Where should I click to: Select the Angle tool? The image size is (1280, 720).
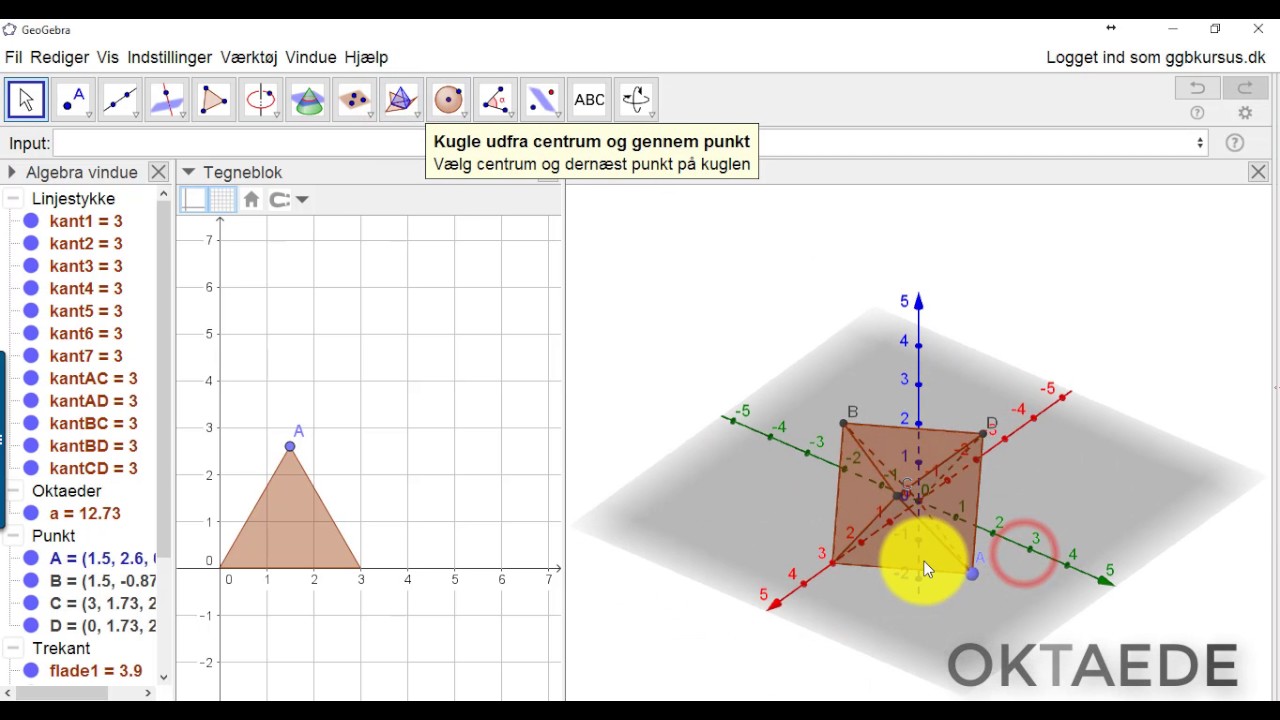coord(496,100)
